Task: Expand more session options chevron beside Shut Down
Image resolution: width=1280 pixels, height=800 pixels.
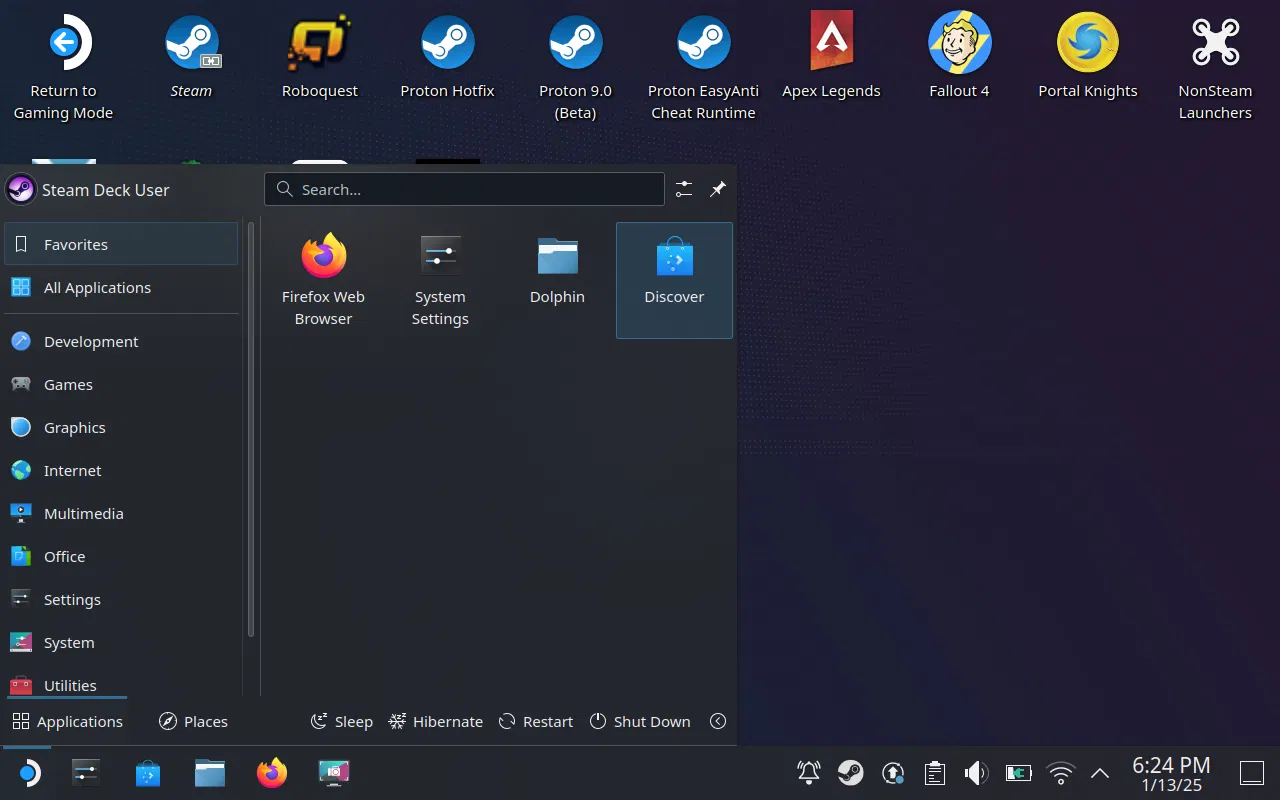Action: pyautogui.click(x=718, y=721)
